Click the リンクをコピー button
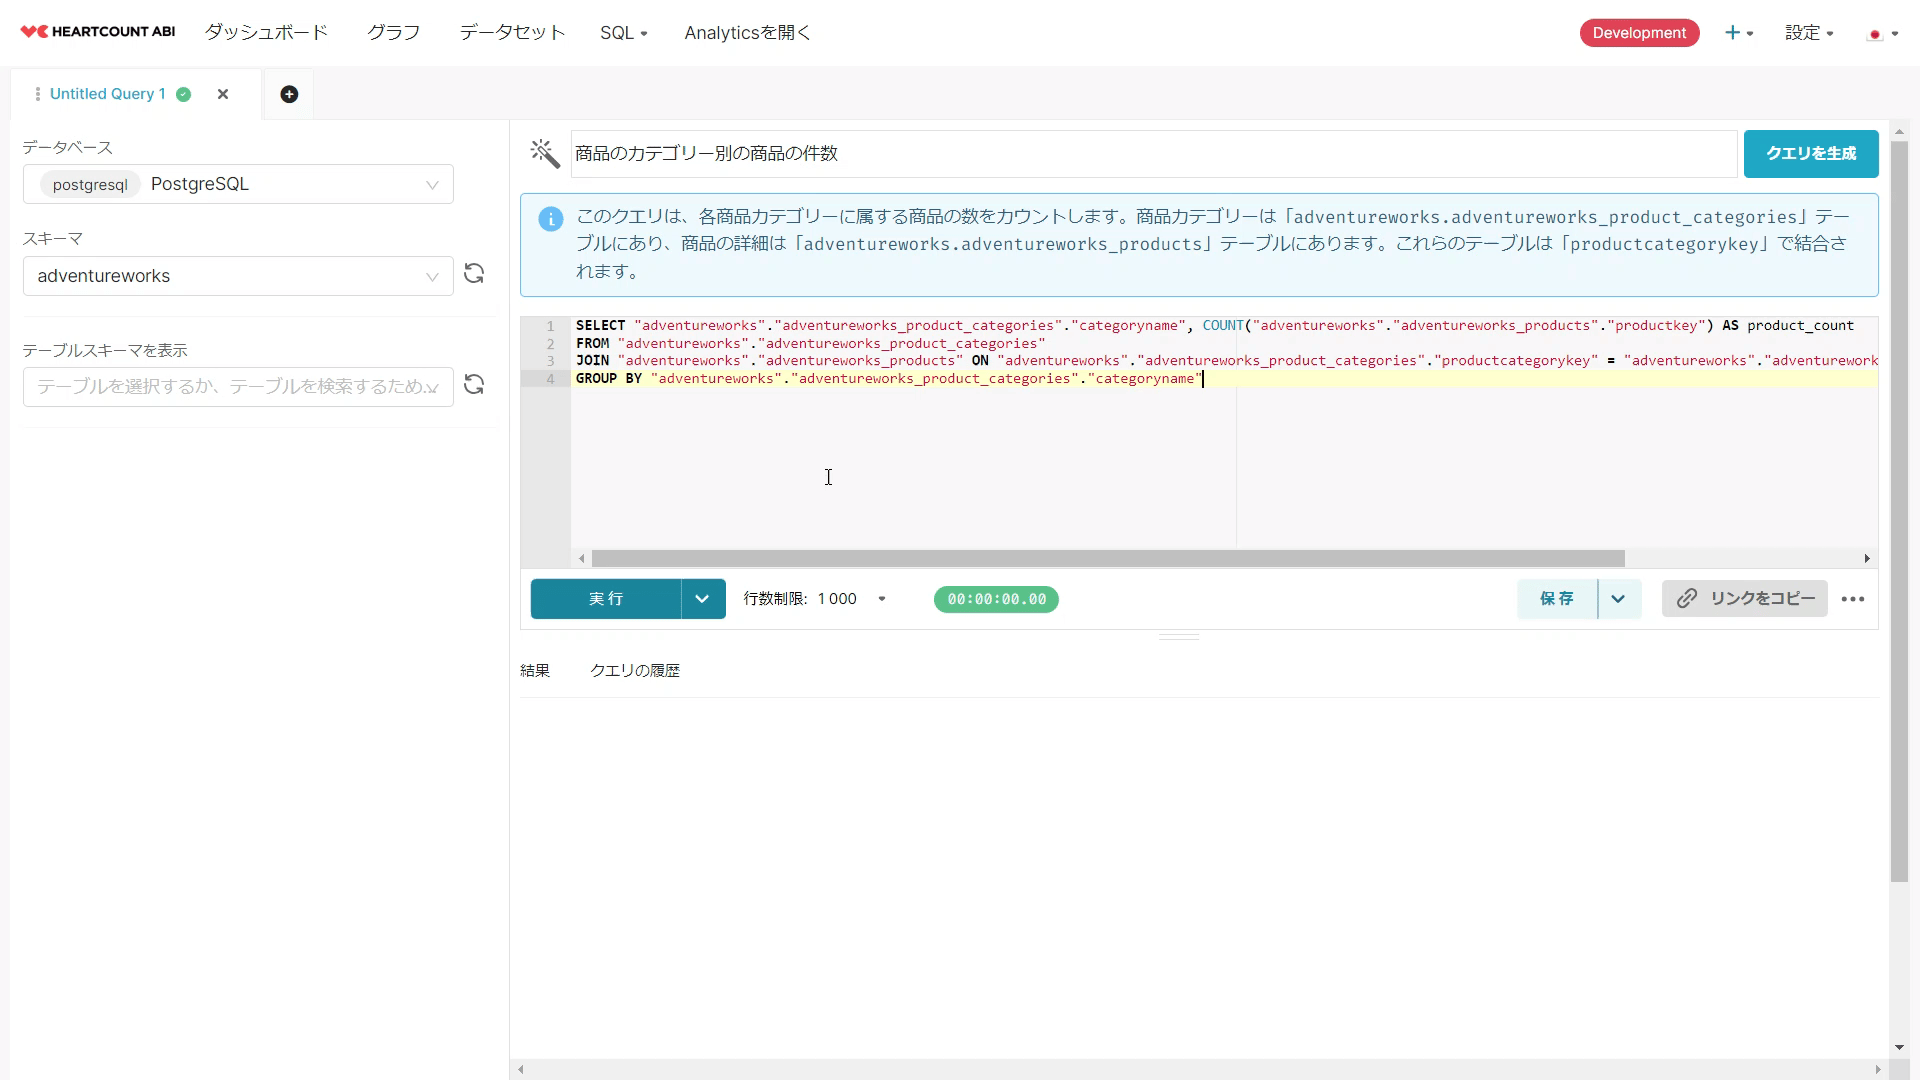This screenshot has width=1920, height=1080. pyautogui.click(x=1744, y=599)
